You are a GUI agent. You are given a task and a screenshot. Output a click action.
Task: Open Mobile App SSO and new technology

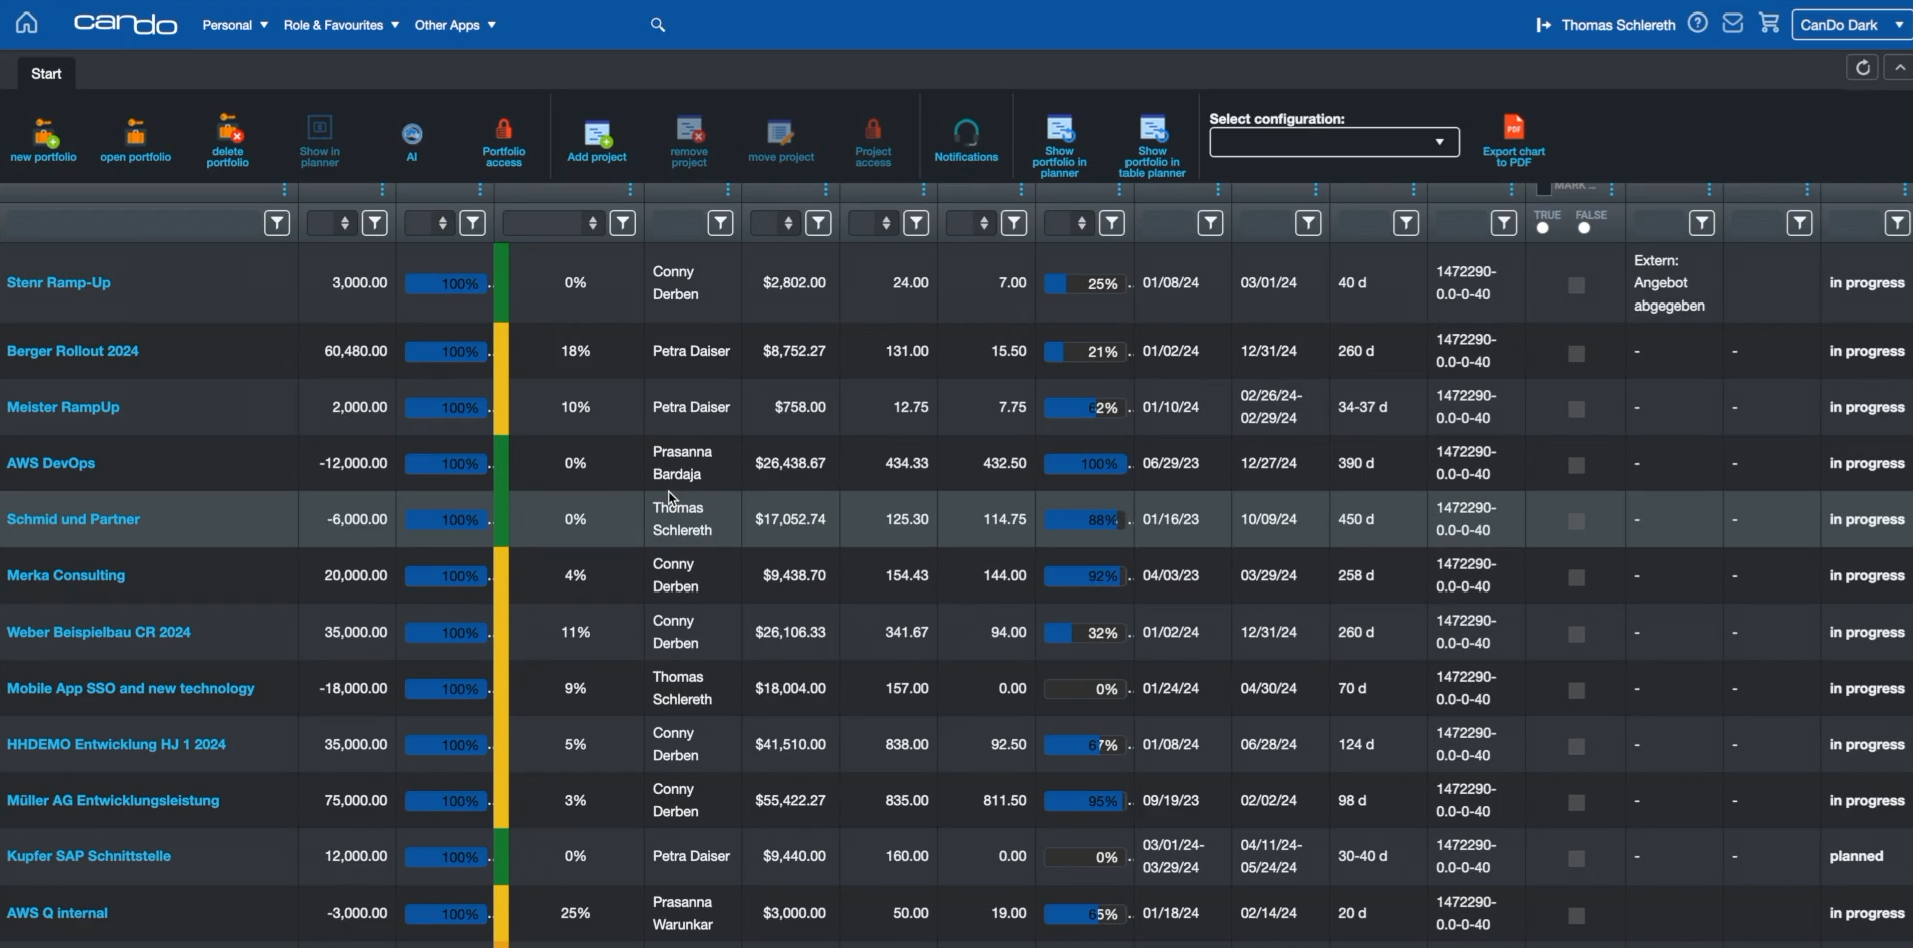[131, 688]
